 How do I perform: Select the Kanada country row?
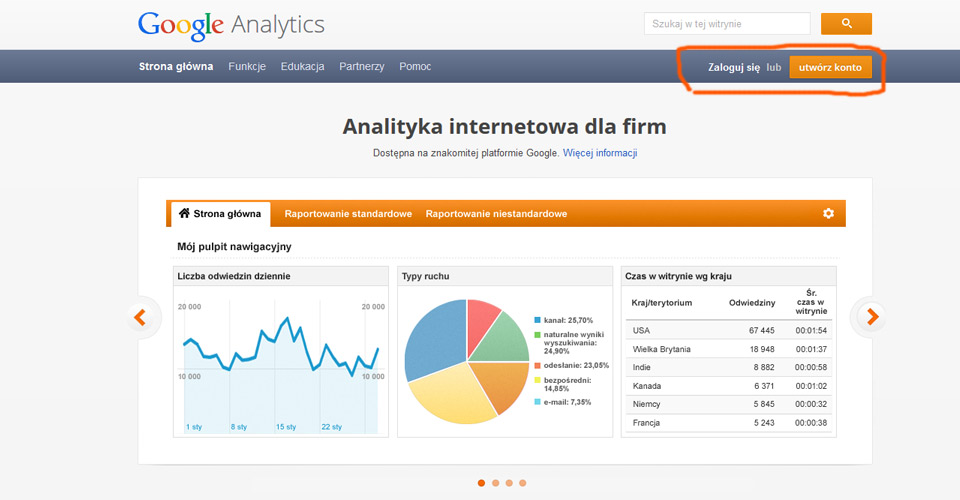(729, 386)
